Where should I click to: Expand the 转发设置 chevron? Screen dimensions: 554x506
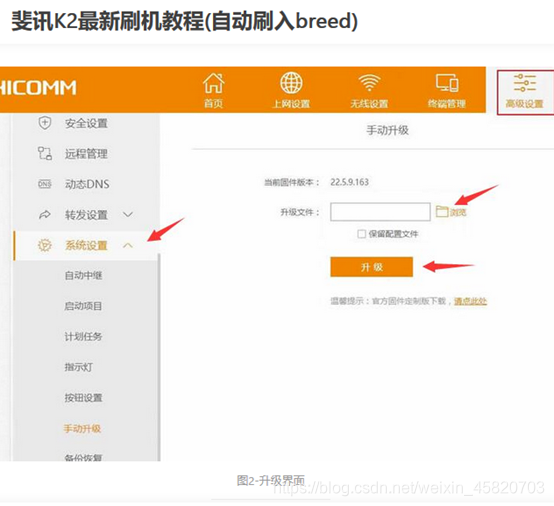tap(128, 214)
